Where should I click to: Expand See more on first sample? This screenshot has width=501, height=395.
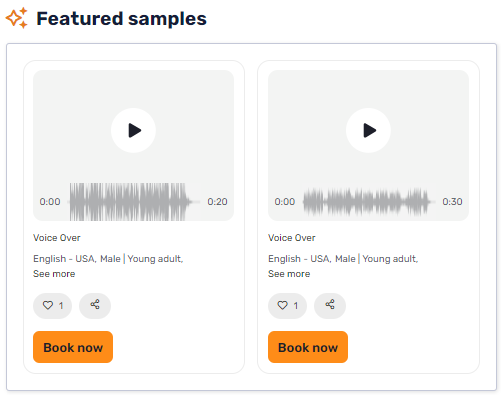coord(54,274)
